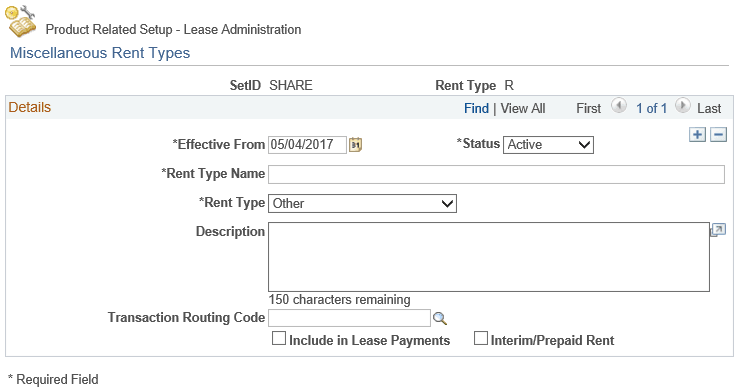This screenshot has height=392, width=737.
Task: Click View All link
Action: tap(523, 109)
